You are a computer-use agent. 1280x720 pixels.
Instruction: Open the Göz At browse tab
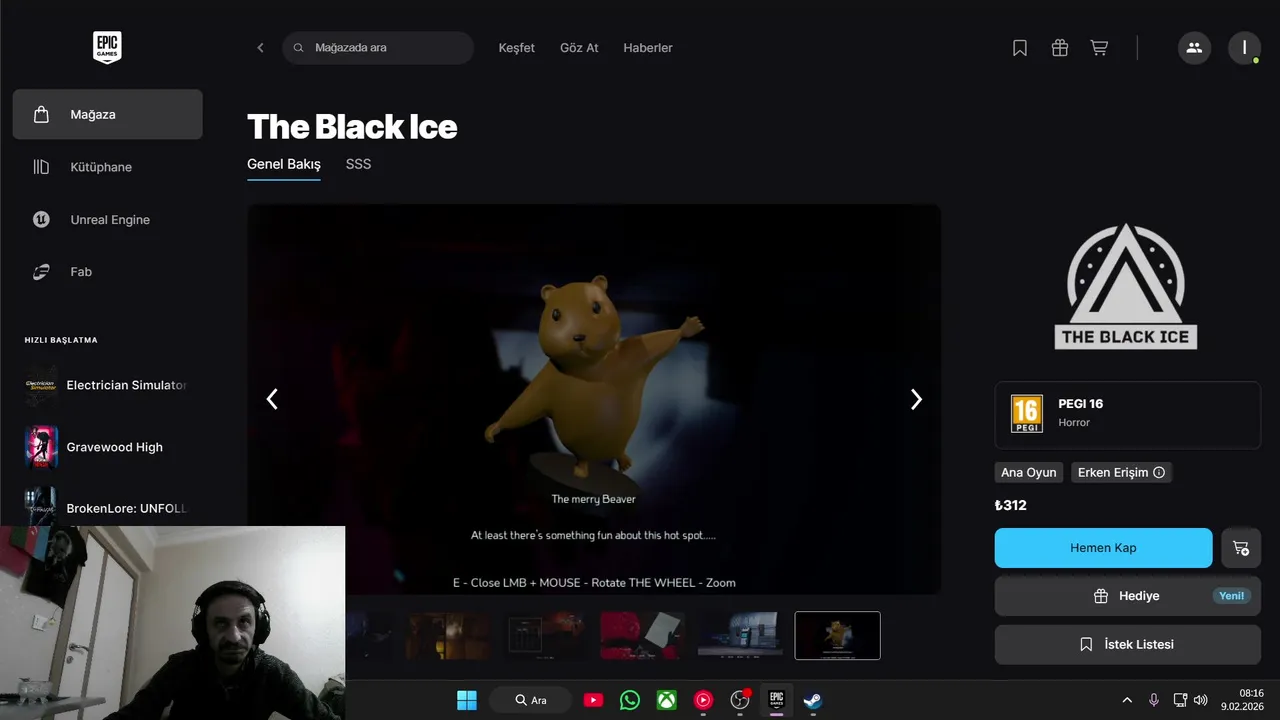[579, 48]
